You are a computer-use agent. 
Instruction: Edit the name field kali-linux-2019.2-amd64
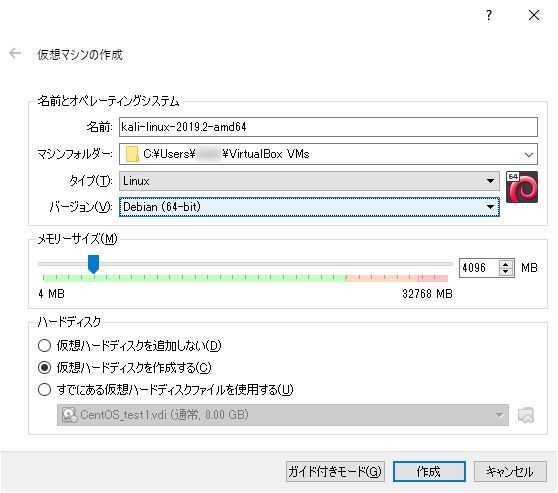point(328,127)
